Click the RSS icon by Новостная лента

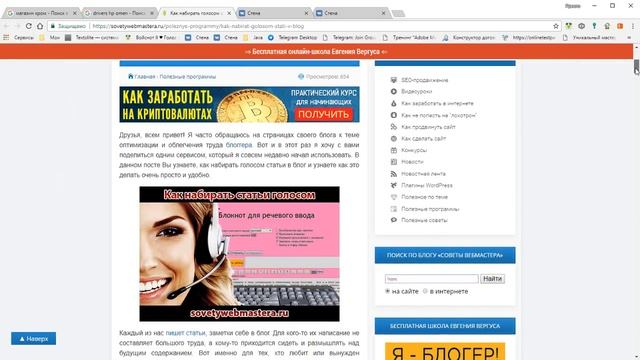pos(393,174)
